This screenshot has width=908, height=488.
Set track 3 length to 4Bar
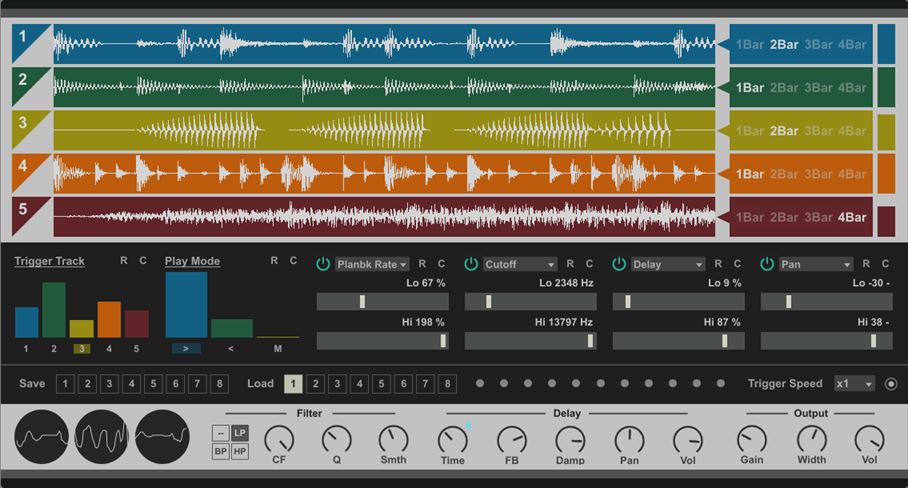click(x=852, y=131)
